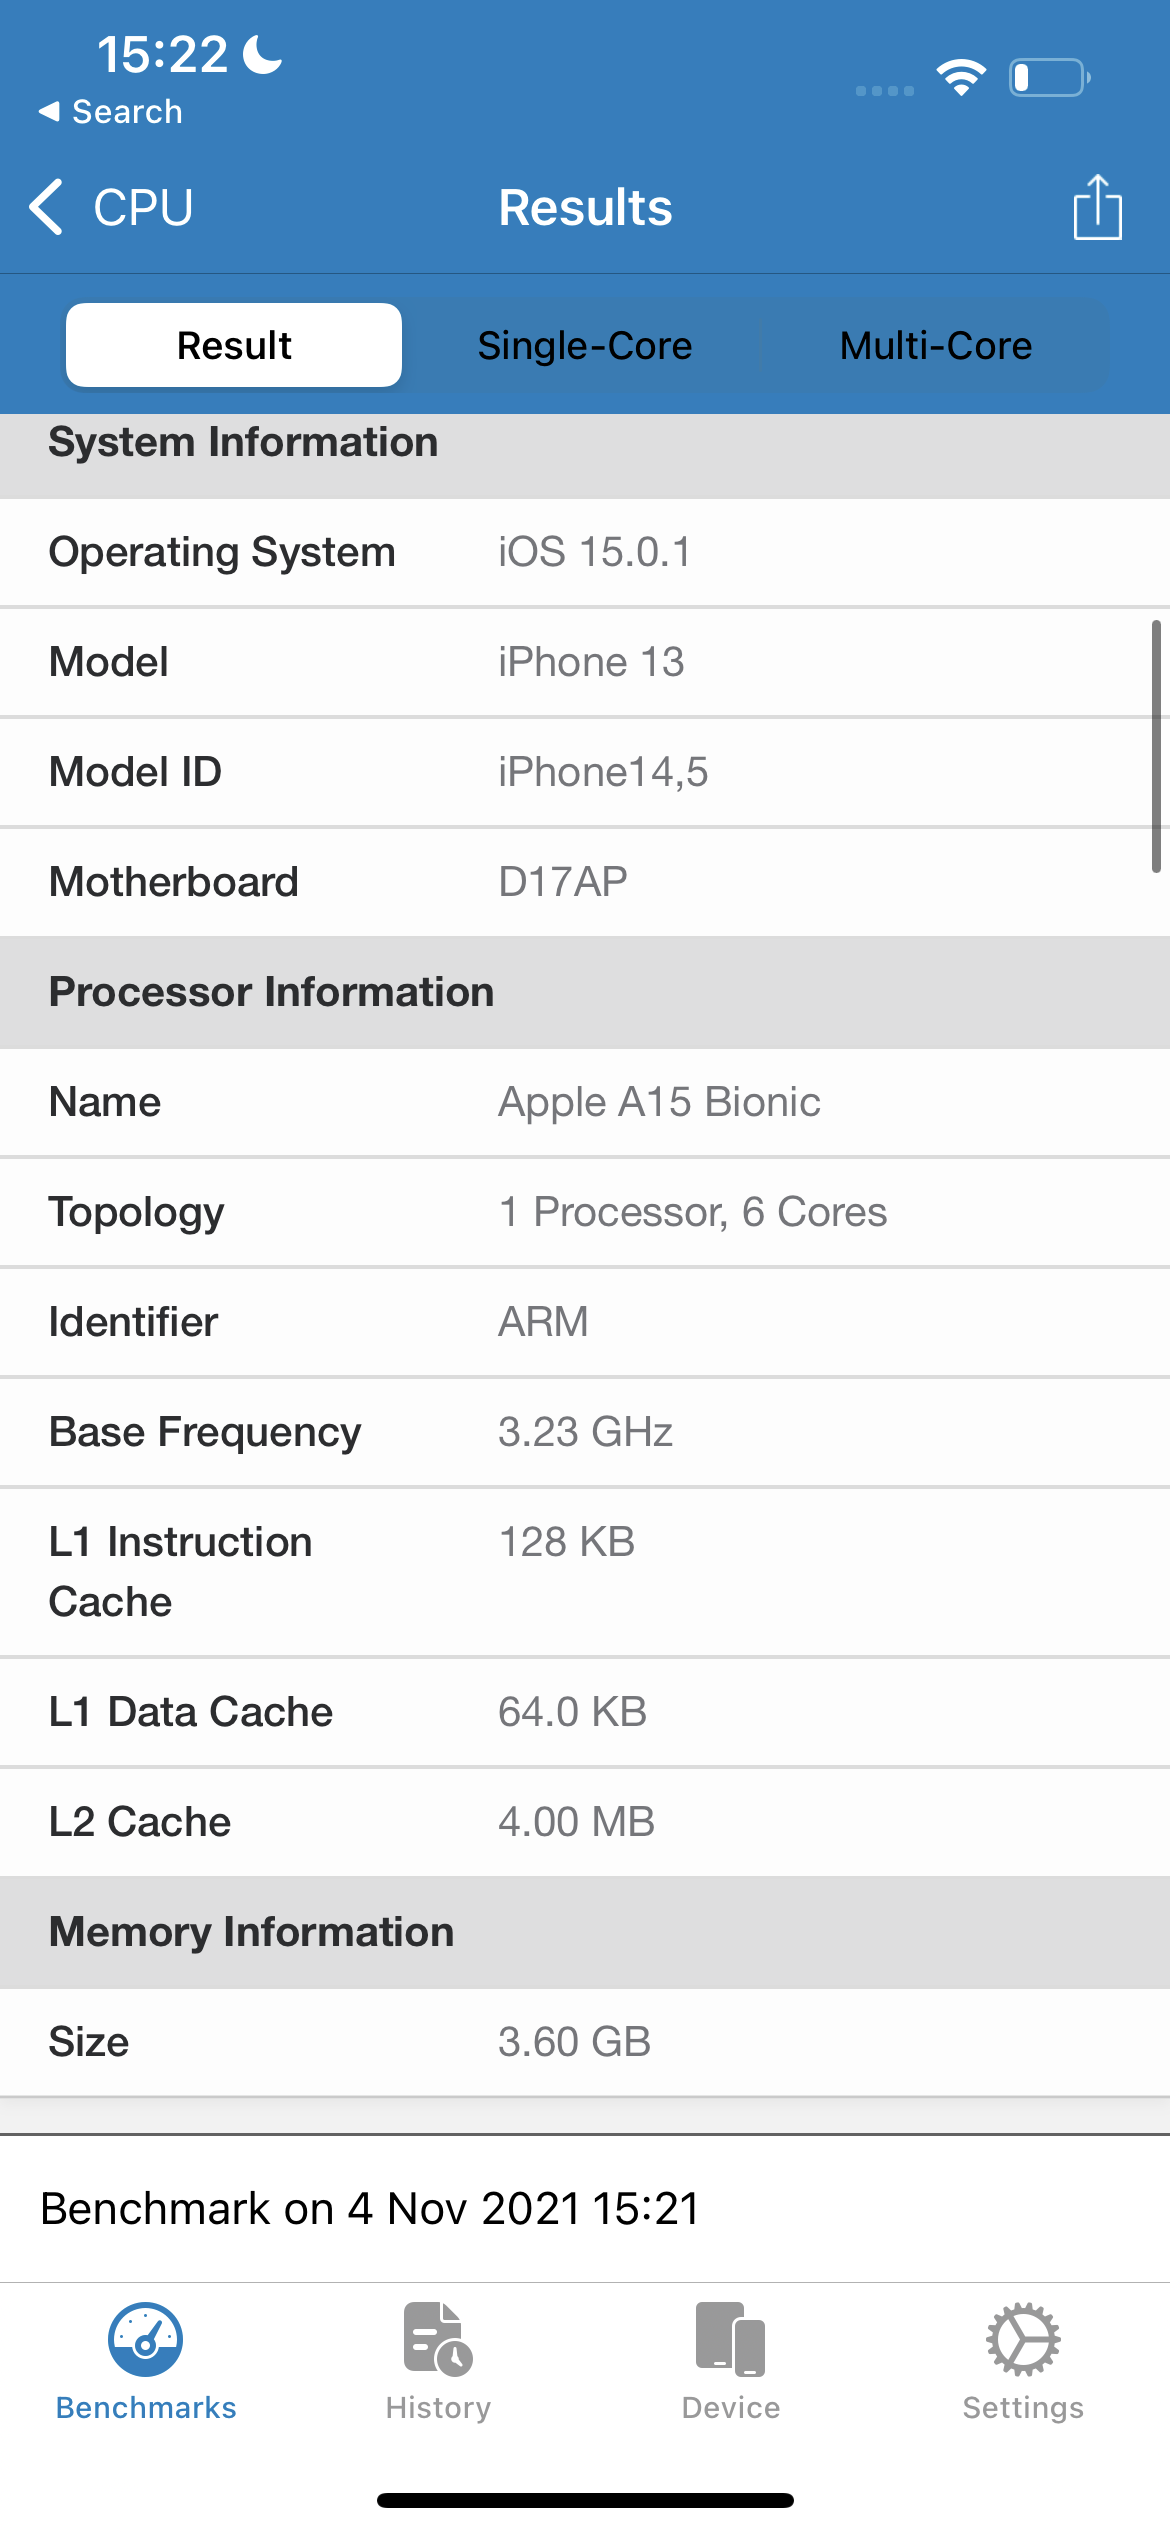Tap the share icon in header
Viewport: 1170px width, 2532px height.
(x=1097, y=207)
